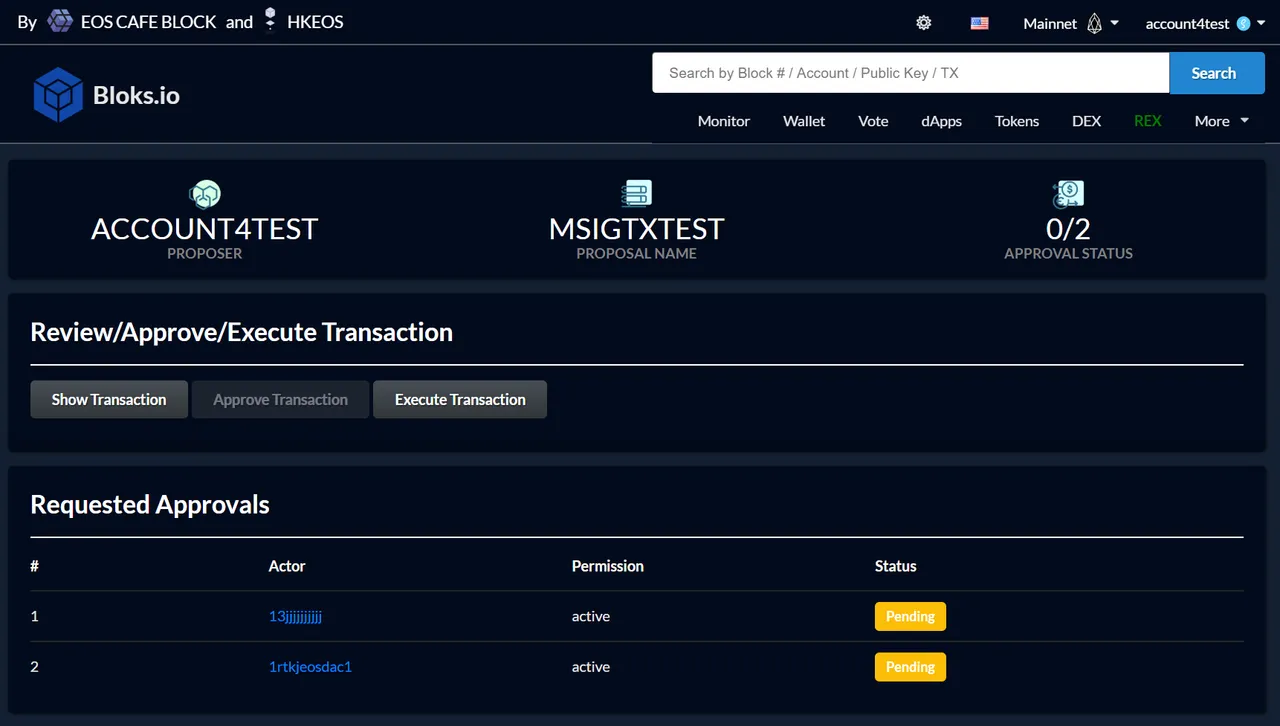Click the proposer icon above ACCOUNT4TEST
This screenshot has height=726, width=1280.
(205, 193)
